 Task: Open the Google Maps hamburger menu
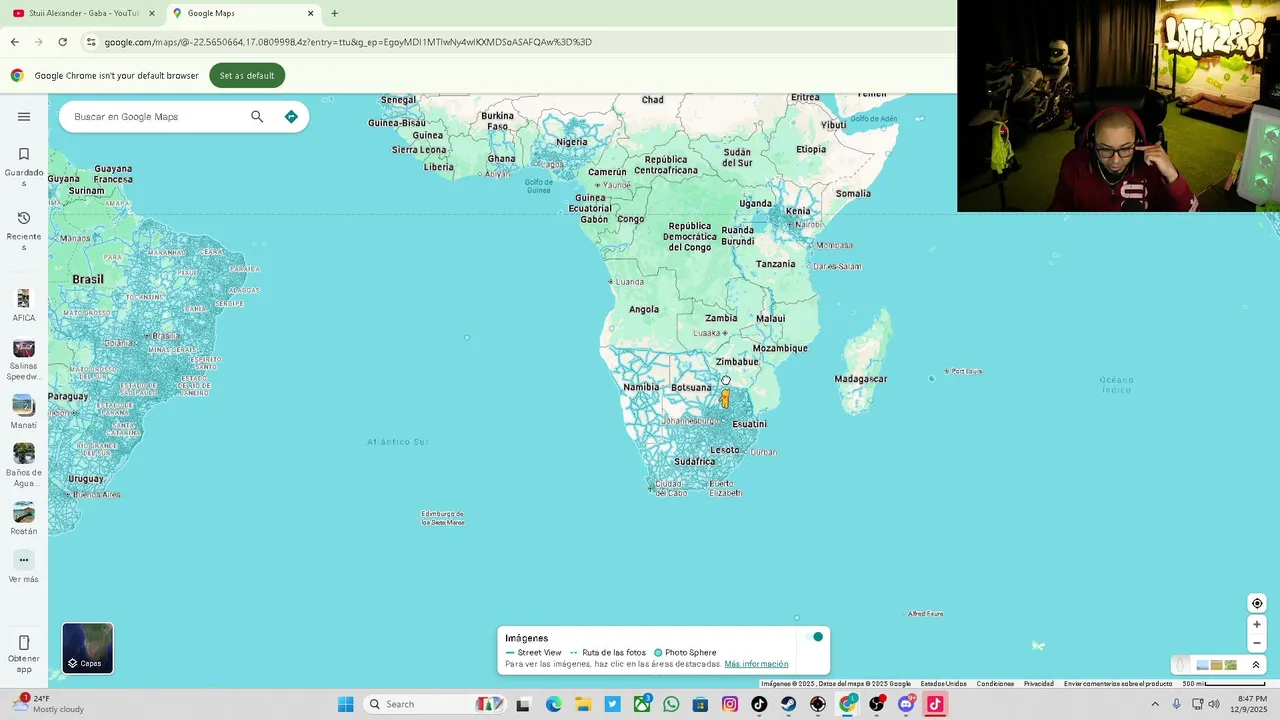[24, 117]
